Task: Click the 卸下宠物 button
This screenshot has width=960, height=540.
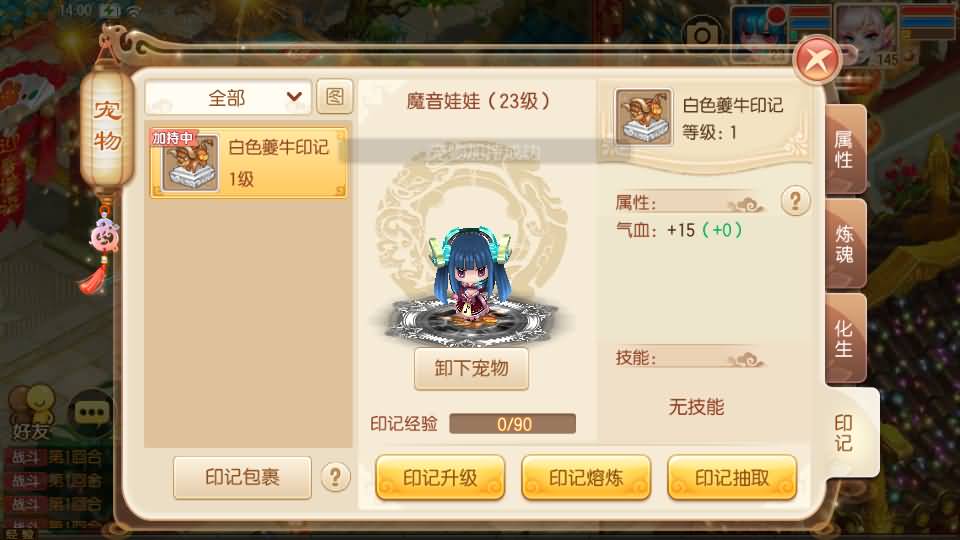Action: pos(471,369)
